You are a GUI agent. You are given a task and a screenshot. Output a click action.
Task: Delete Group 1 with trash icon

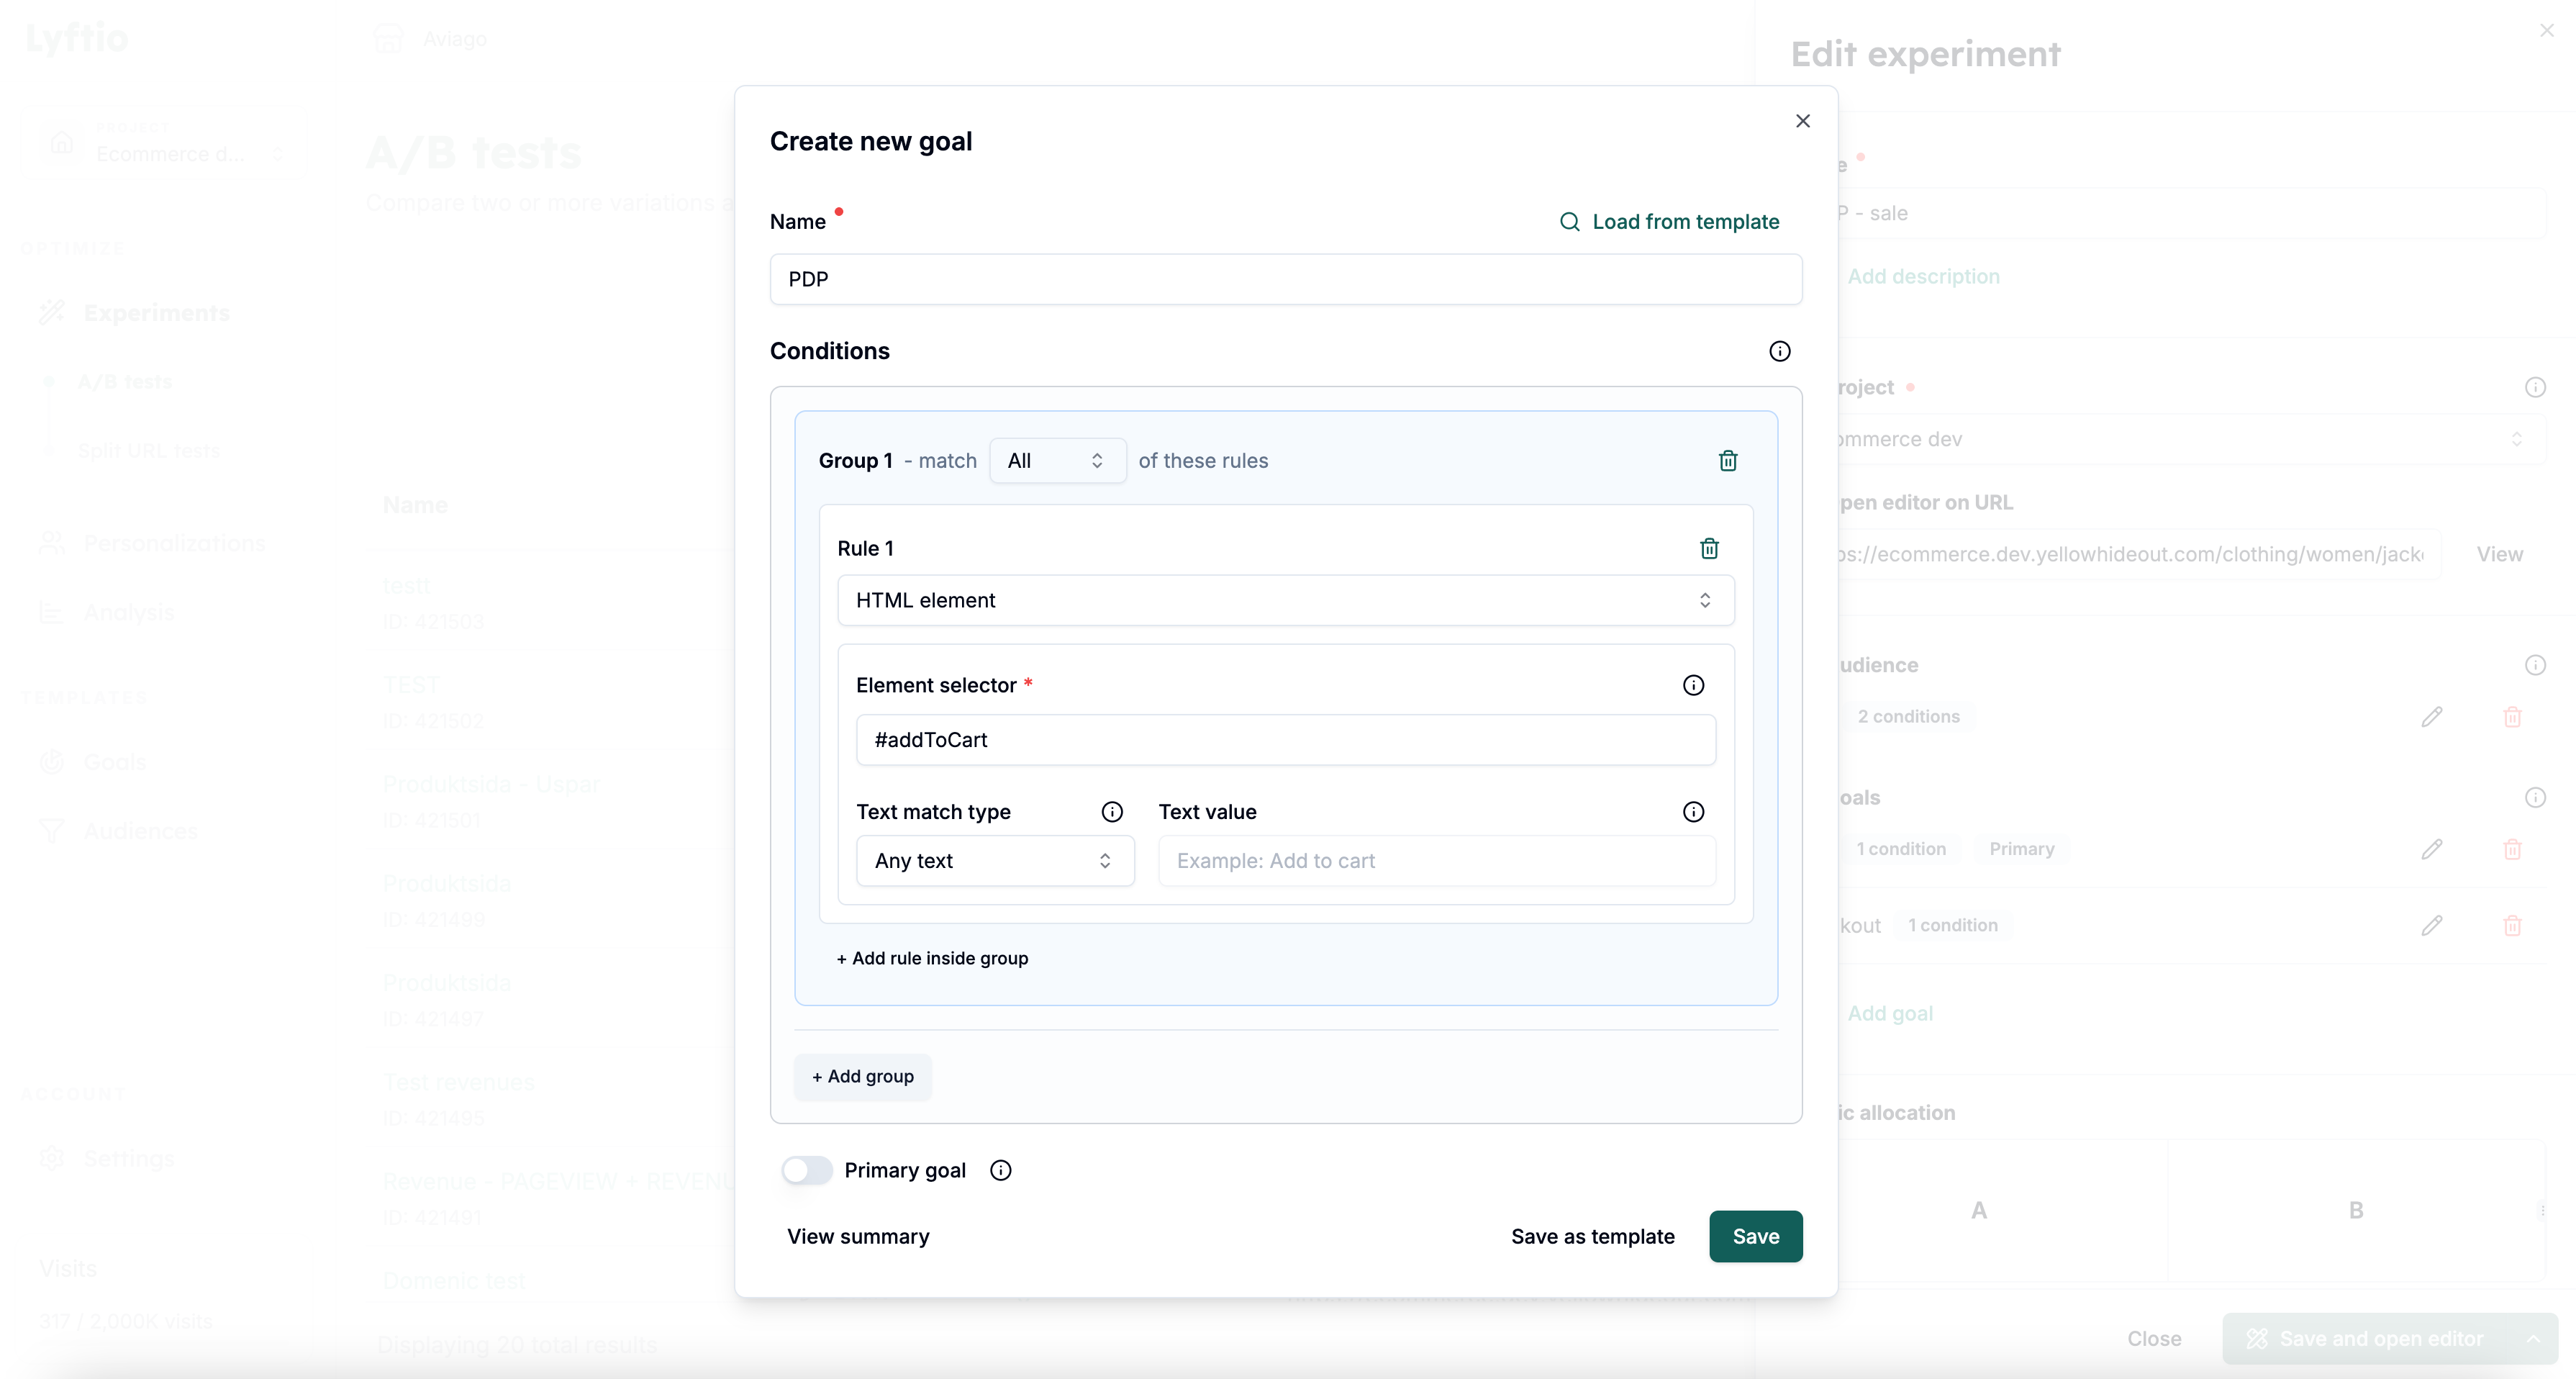(1727, 461)
